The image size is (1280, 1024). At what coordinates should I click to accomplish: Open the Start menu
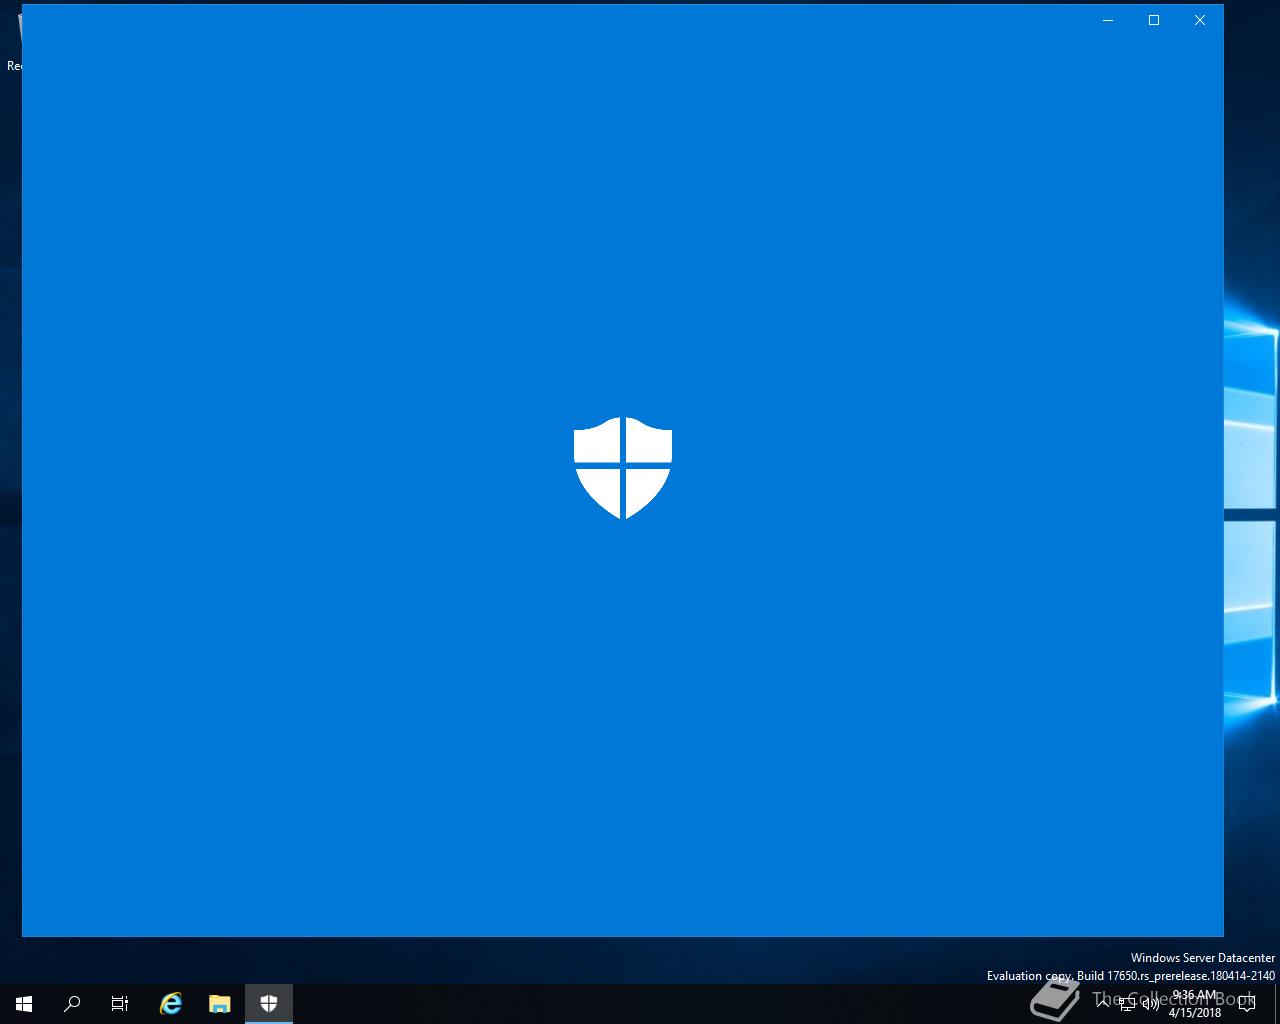pyautogui.click(x=24, y=1004)
